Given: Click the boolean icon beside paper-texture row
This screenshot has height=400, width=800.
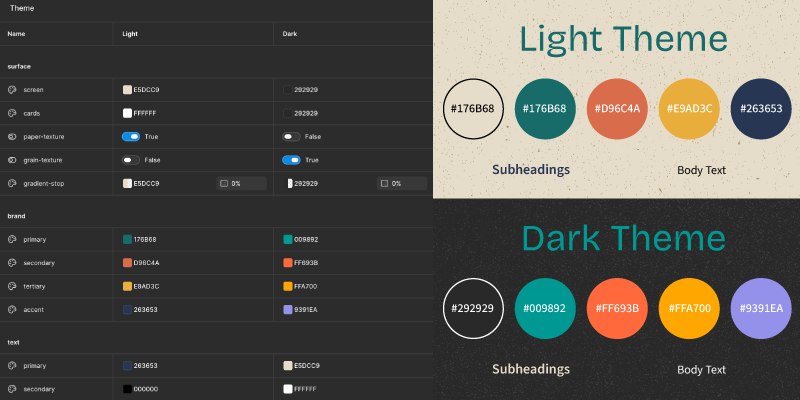Looking at the screenshot, I should click(x=12, y=137).
